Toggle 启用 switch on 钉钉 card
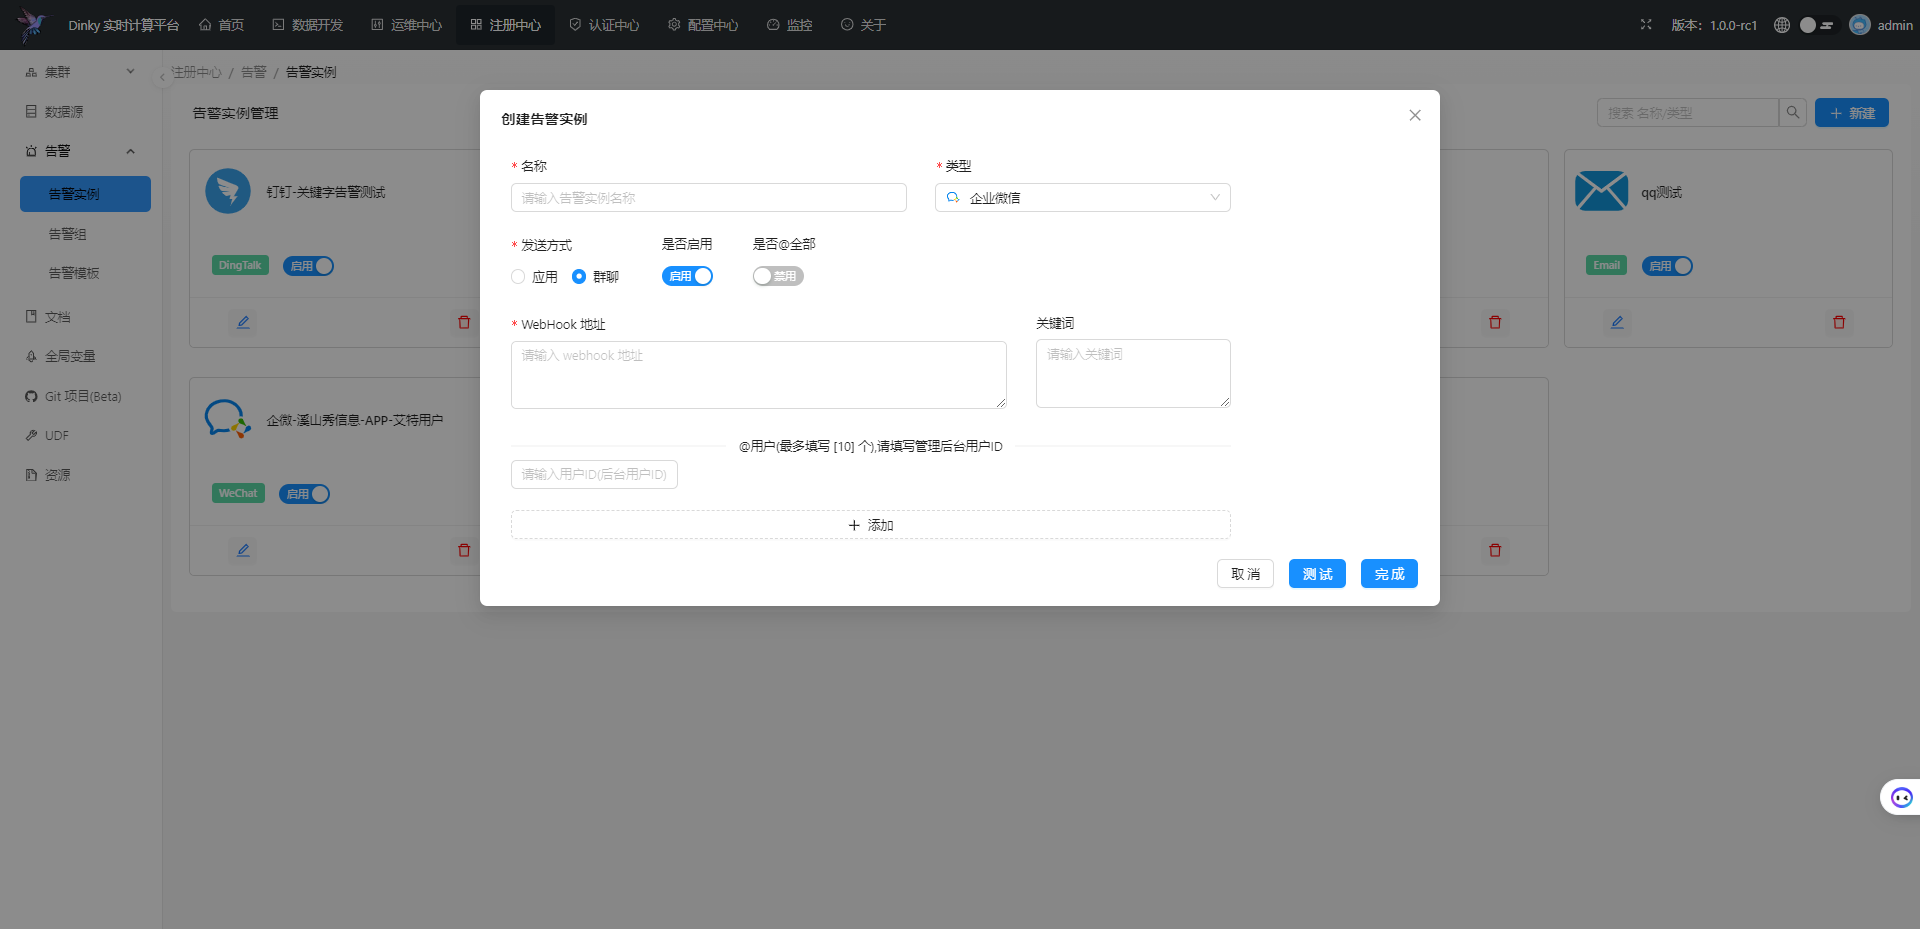Image resolution: width=1920 pixels, height=929 pixels. (308, 266)
